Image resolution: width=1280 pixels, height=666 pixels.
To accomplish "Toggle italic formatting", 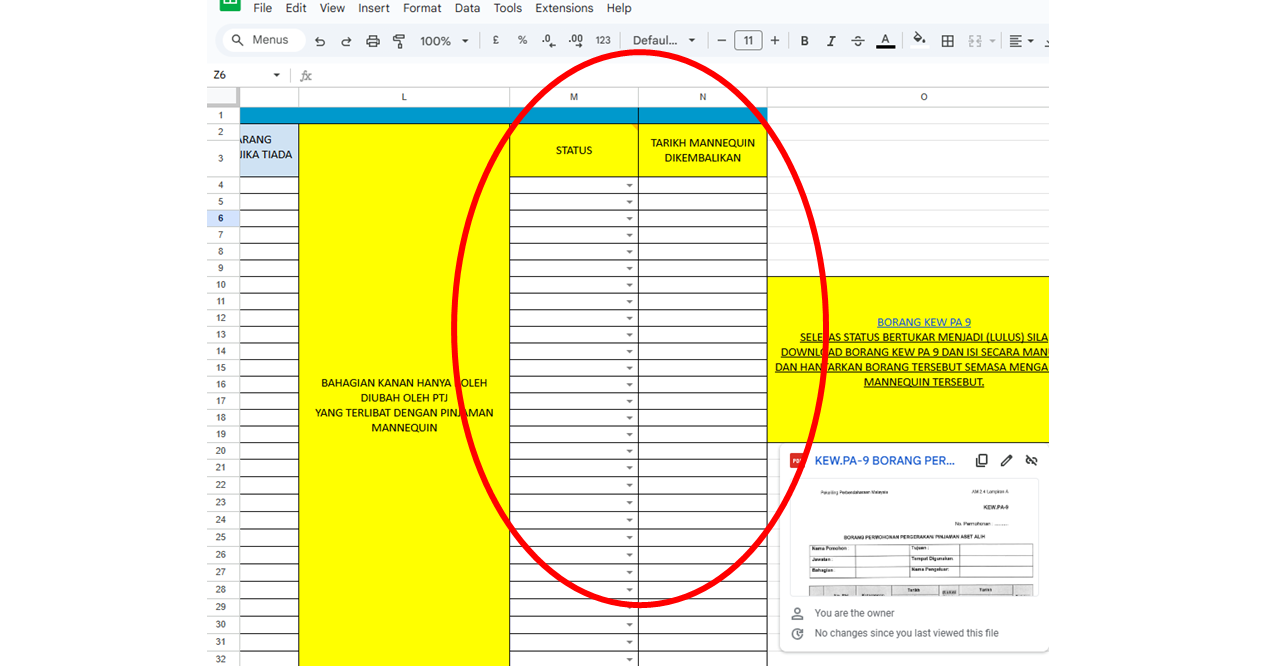I will pyautogui.click(x=831, y=41).
